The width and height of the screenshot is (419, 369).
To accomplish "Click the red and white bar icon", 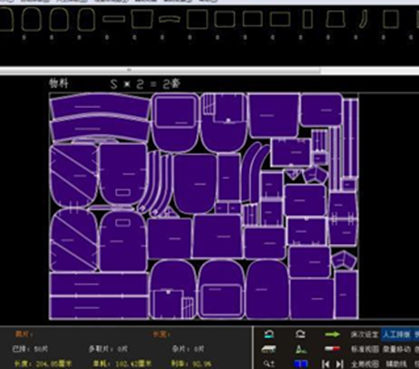I will coord(332,349).
